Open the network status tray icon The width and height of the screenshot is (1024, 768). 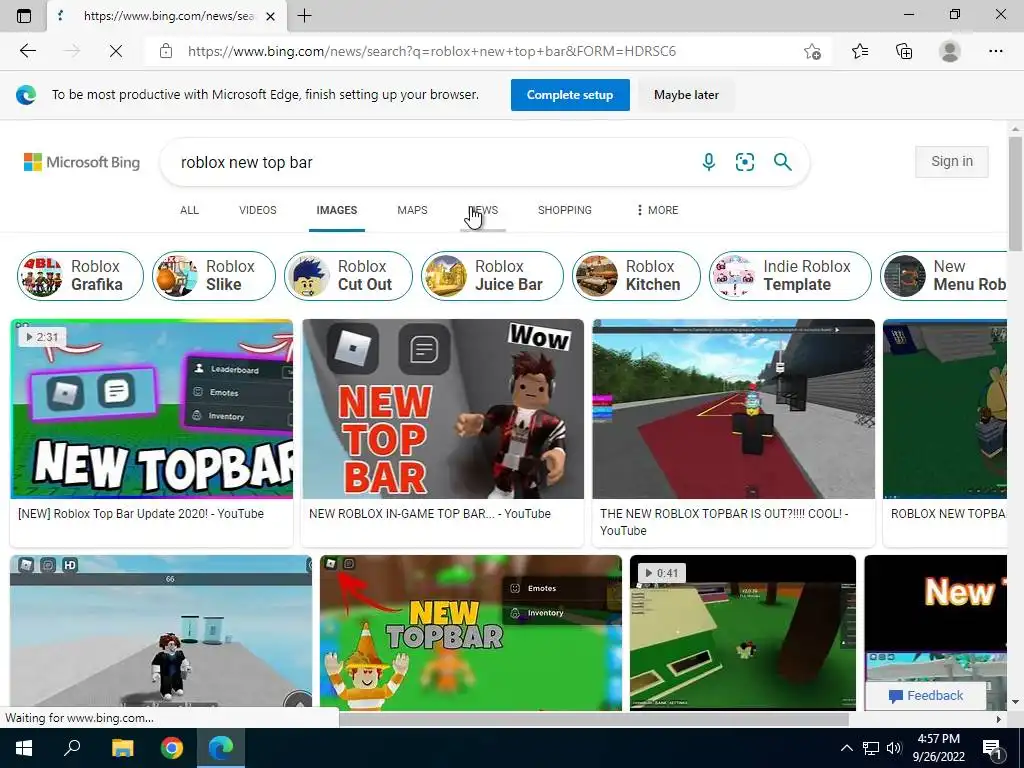871,748
